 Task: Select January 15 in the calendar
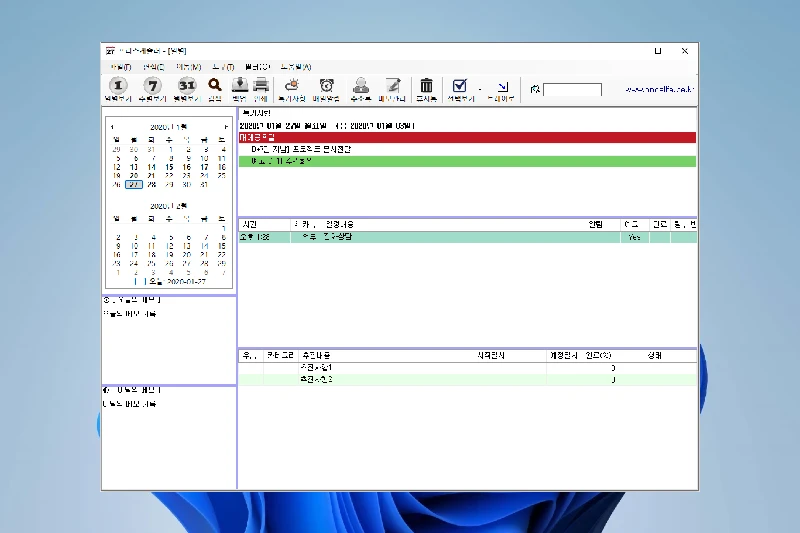tap(170, 167)
